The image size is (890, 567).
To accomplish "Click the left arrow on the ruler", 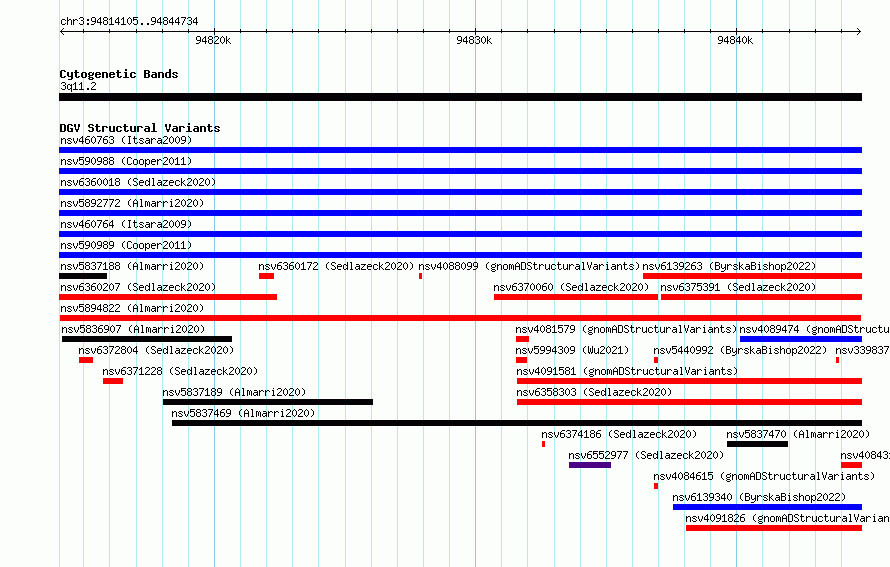I will (62, 32).
